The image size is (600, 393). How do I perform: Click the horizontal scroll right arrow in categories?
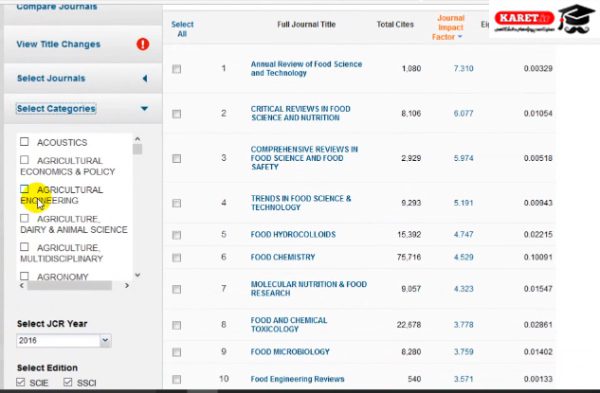pos(127,285)
